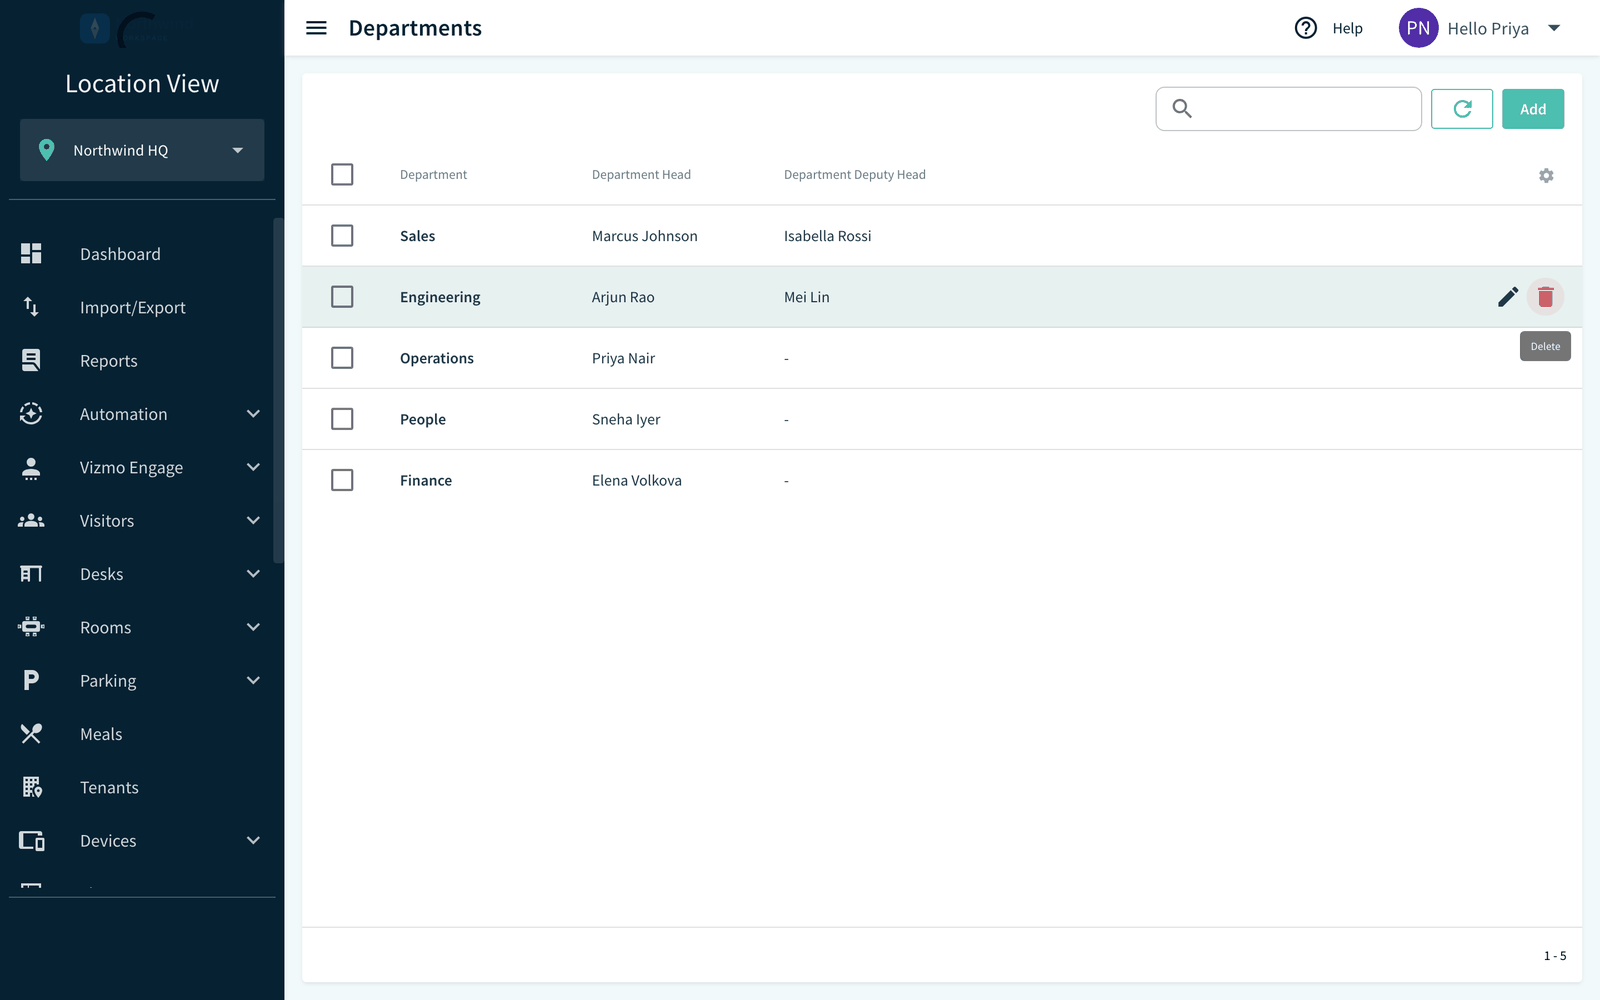Screen dimensions: 1600x1000
Task: Click the Visitors group icon
Action: 31,520
